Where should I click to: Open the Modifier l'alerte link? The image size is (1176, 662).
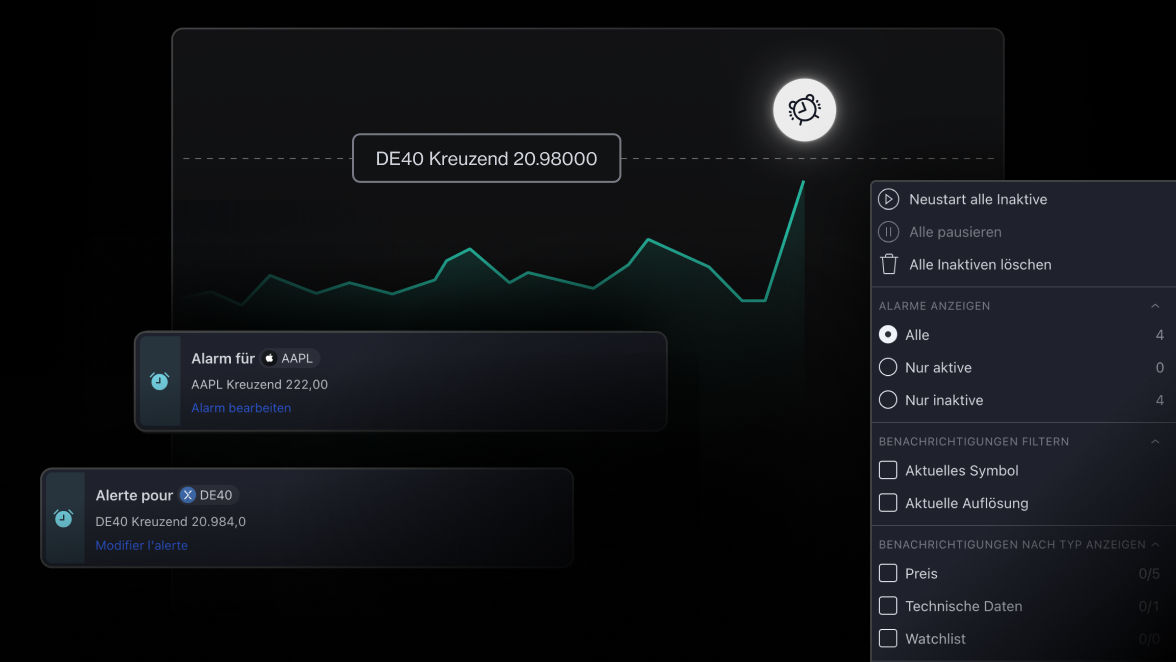point(141,545)
